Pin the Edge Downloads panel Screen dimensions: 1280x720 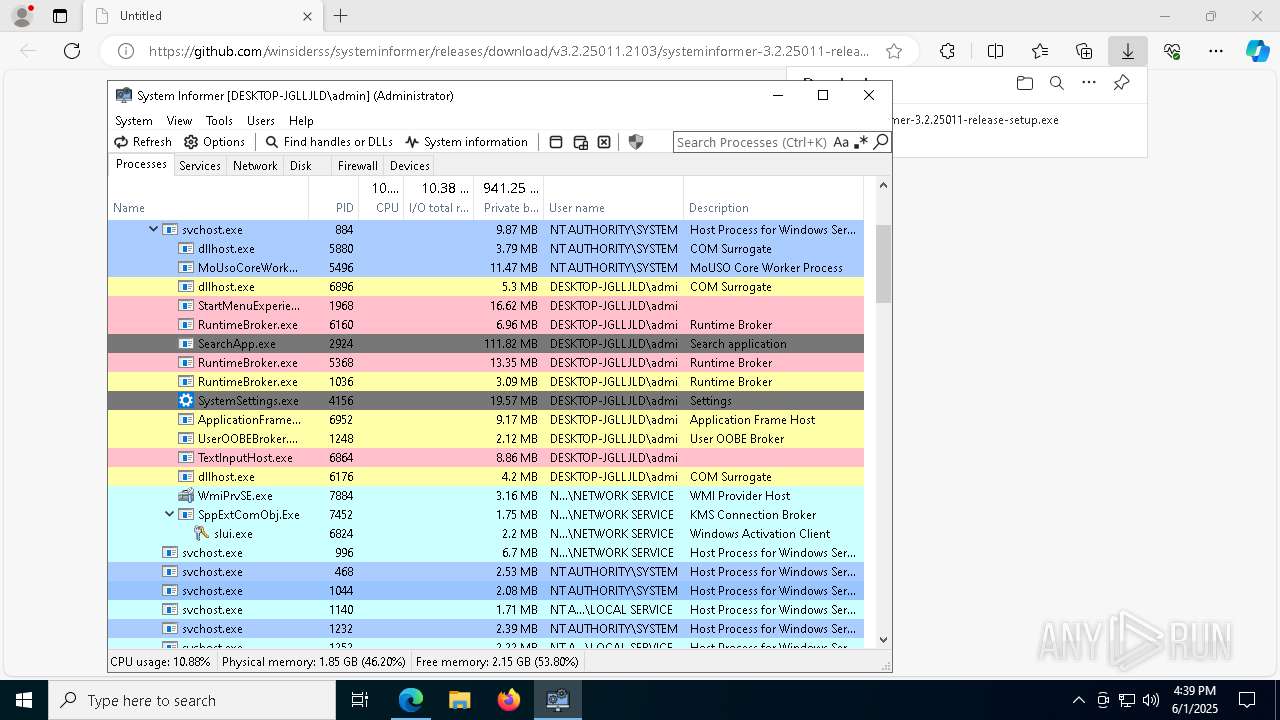point(1121,83)
